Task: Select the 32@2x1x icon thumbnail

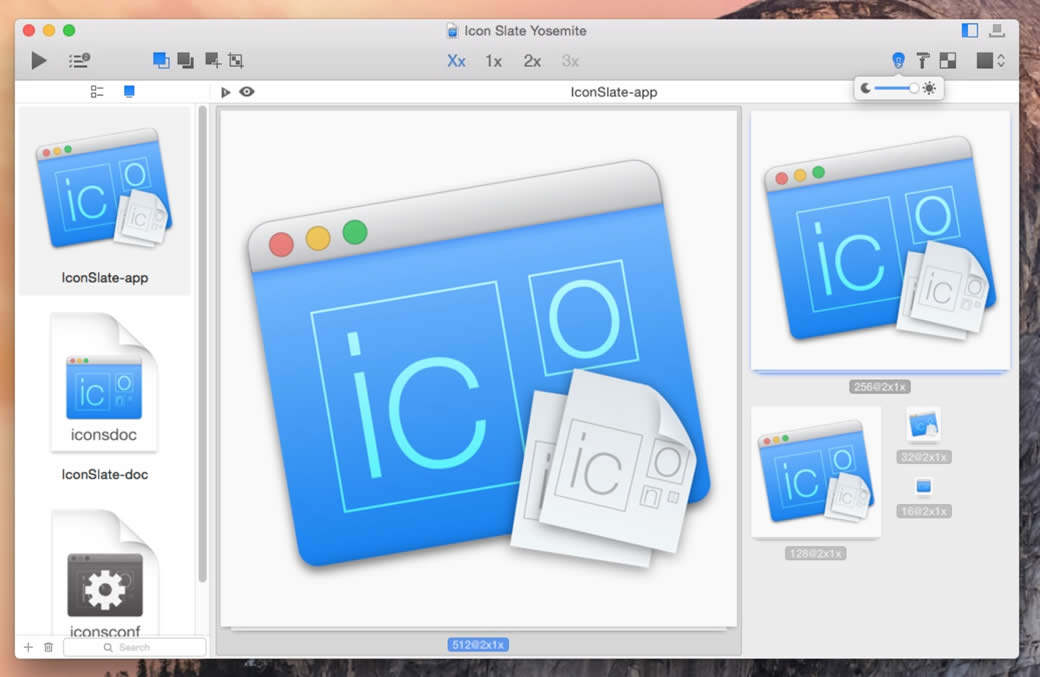Action: (922, 424)
